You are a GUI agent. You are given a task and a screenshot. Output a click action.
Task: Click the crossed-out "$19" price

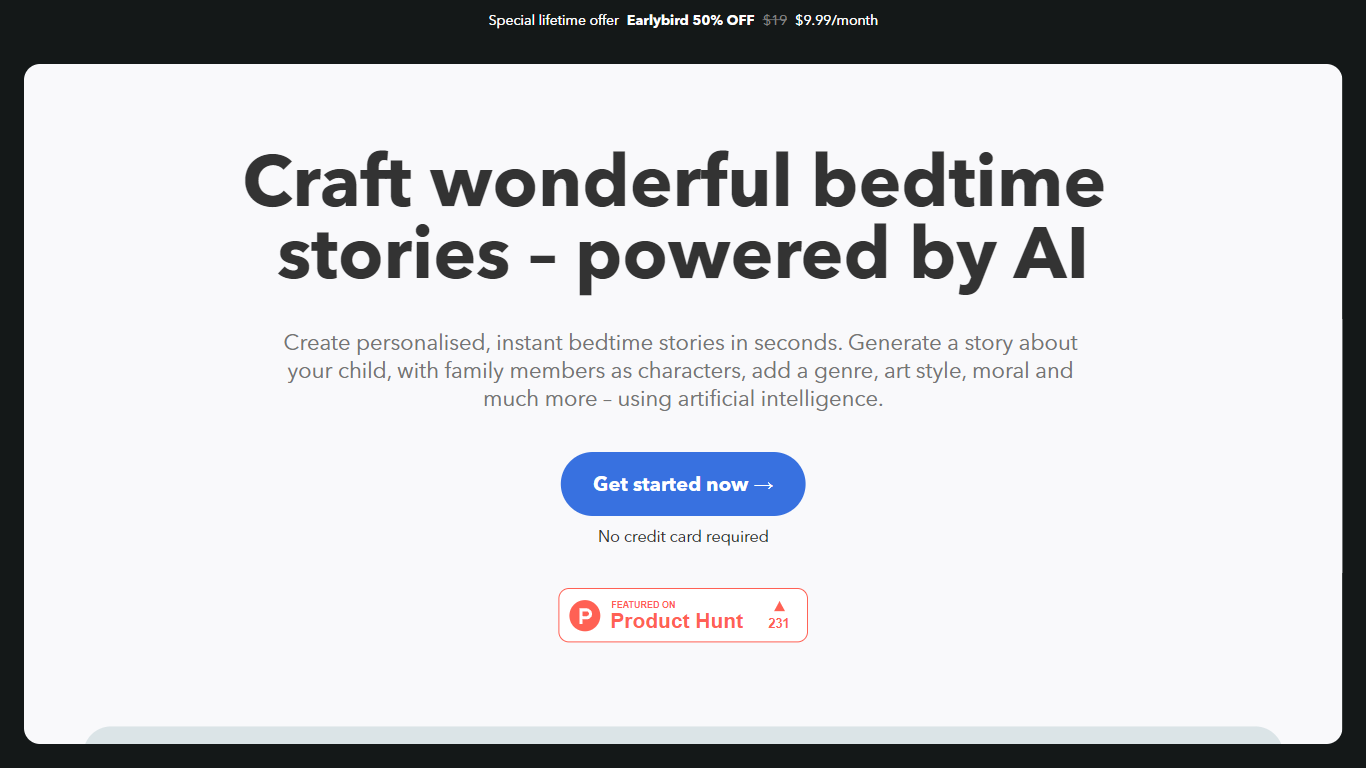coord(775,20)
